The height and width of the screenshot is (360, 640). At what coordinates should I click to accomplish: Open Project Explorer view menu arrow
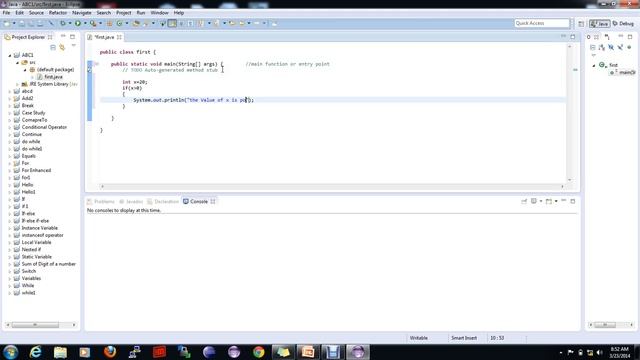(73, 46)
